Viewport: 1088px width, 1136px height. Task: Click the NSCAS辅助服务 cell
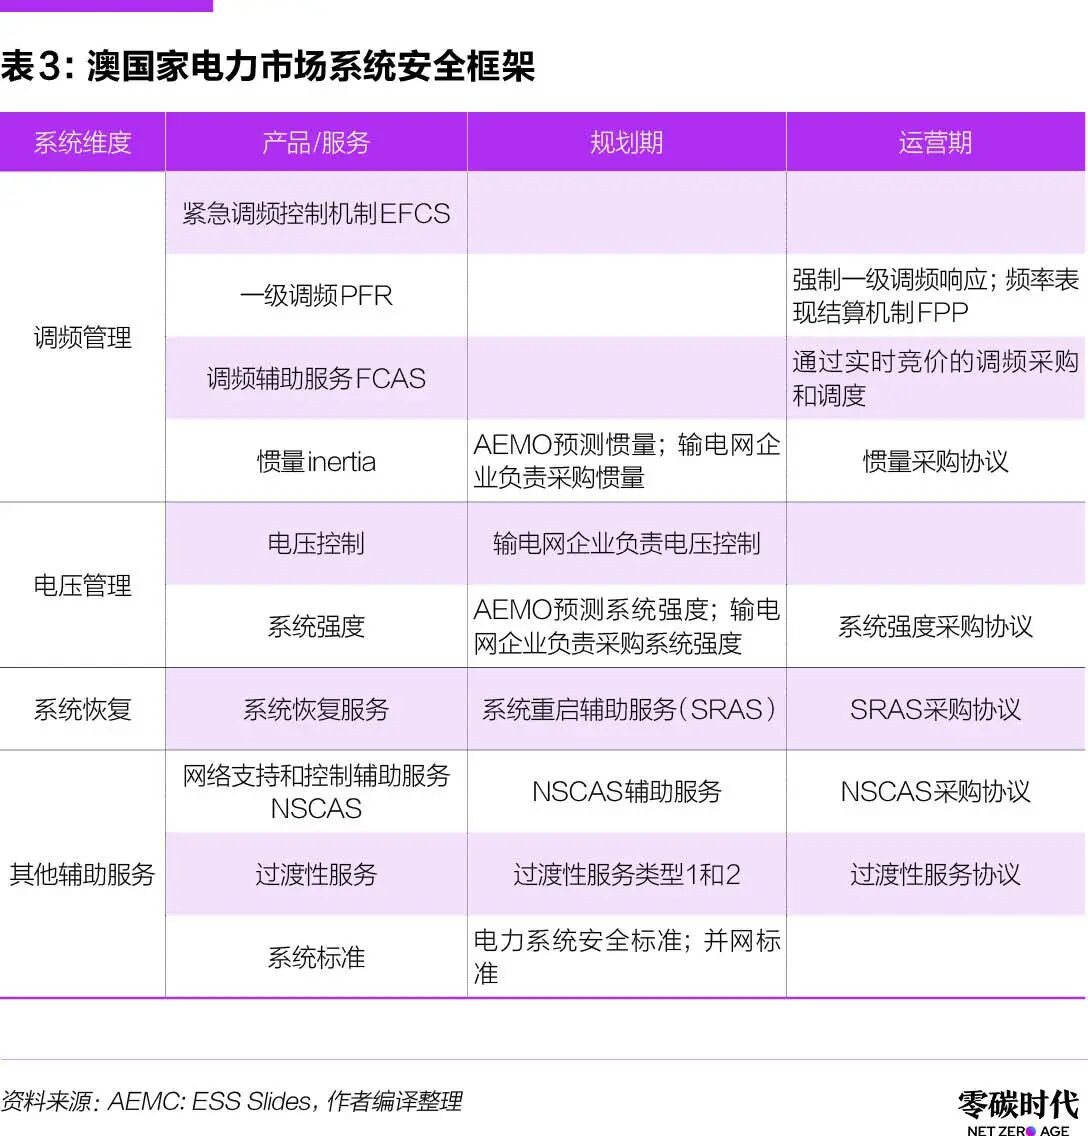626,792
